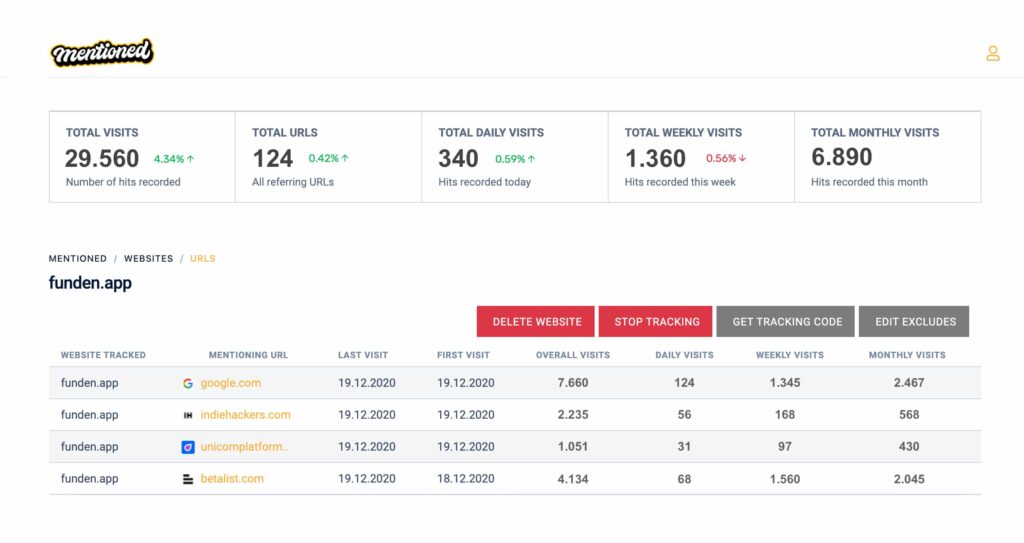Click the total URLs up arrow

click(345, 158)
